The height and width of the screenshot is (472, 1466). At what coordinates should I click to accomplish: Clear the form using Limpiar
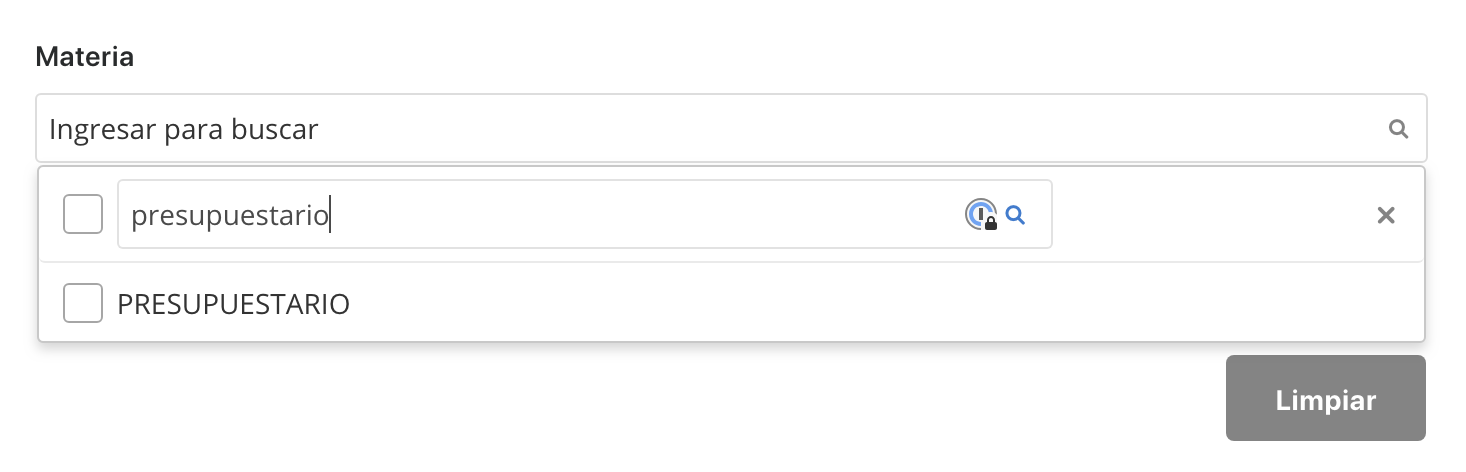[x=1325, y=398]
